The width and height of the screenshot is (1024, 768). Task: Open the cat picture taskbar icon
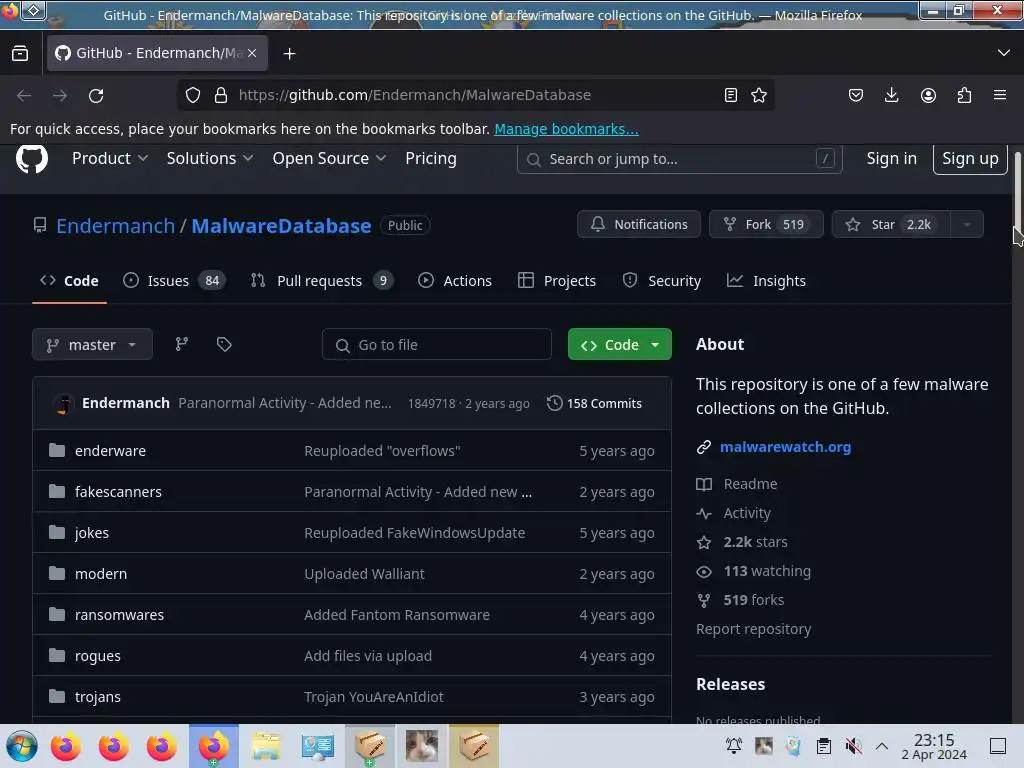[x=422, y=746]
